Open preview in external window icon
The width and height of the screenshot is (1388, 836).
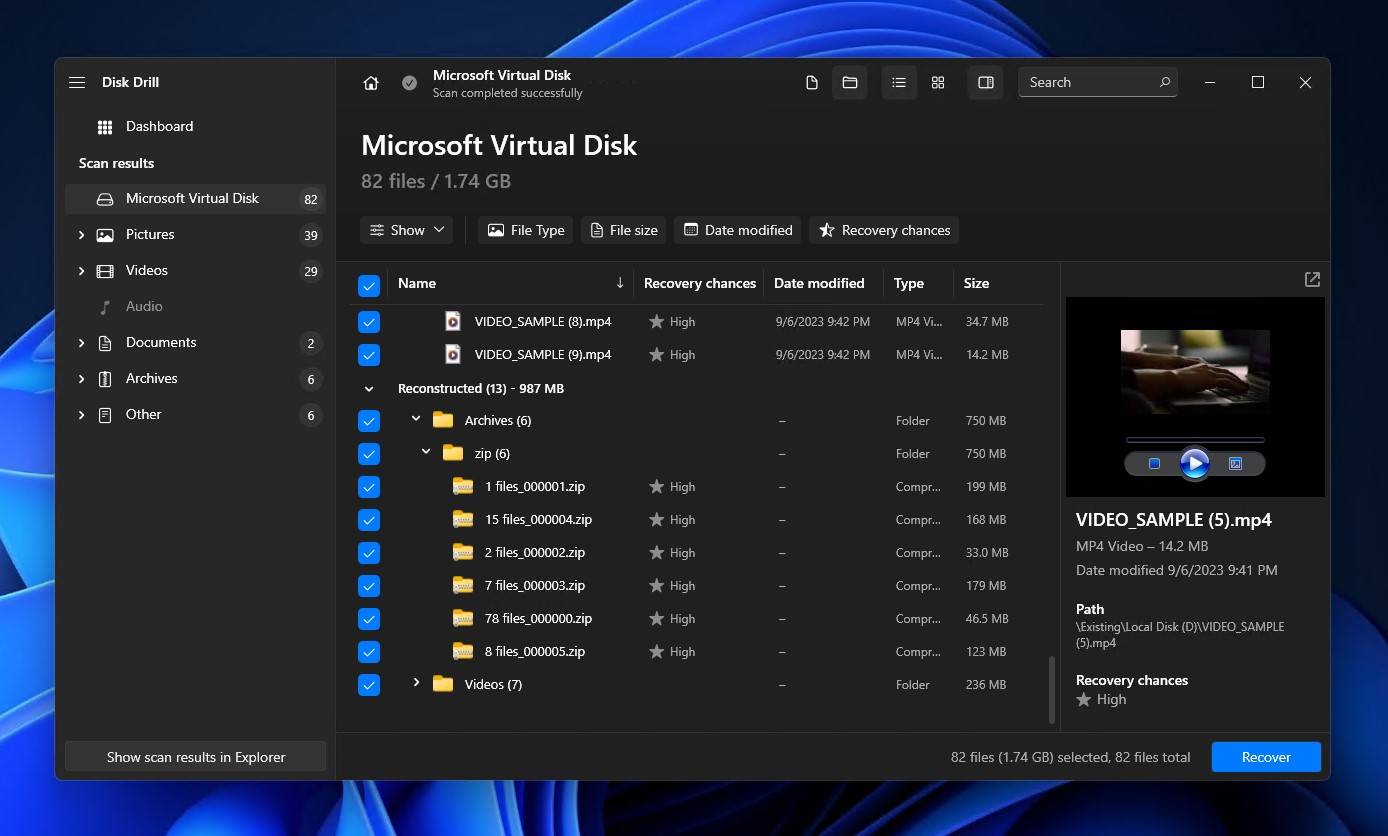(x=1312, y=280)
